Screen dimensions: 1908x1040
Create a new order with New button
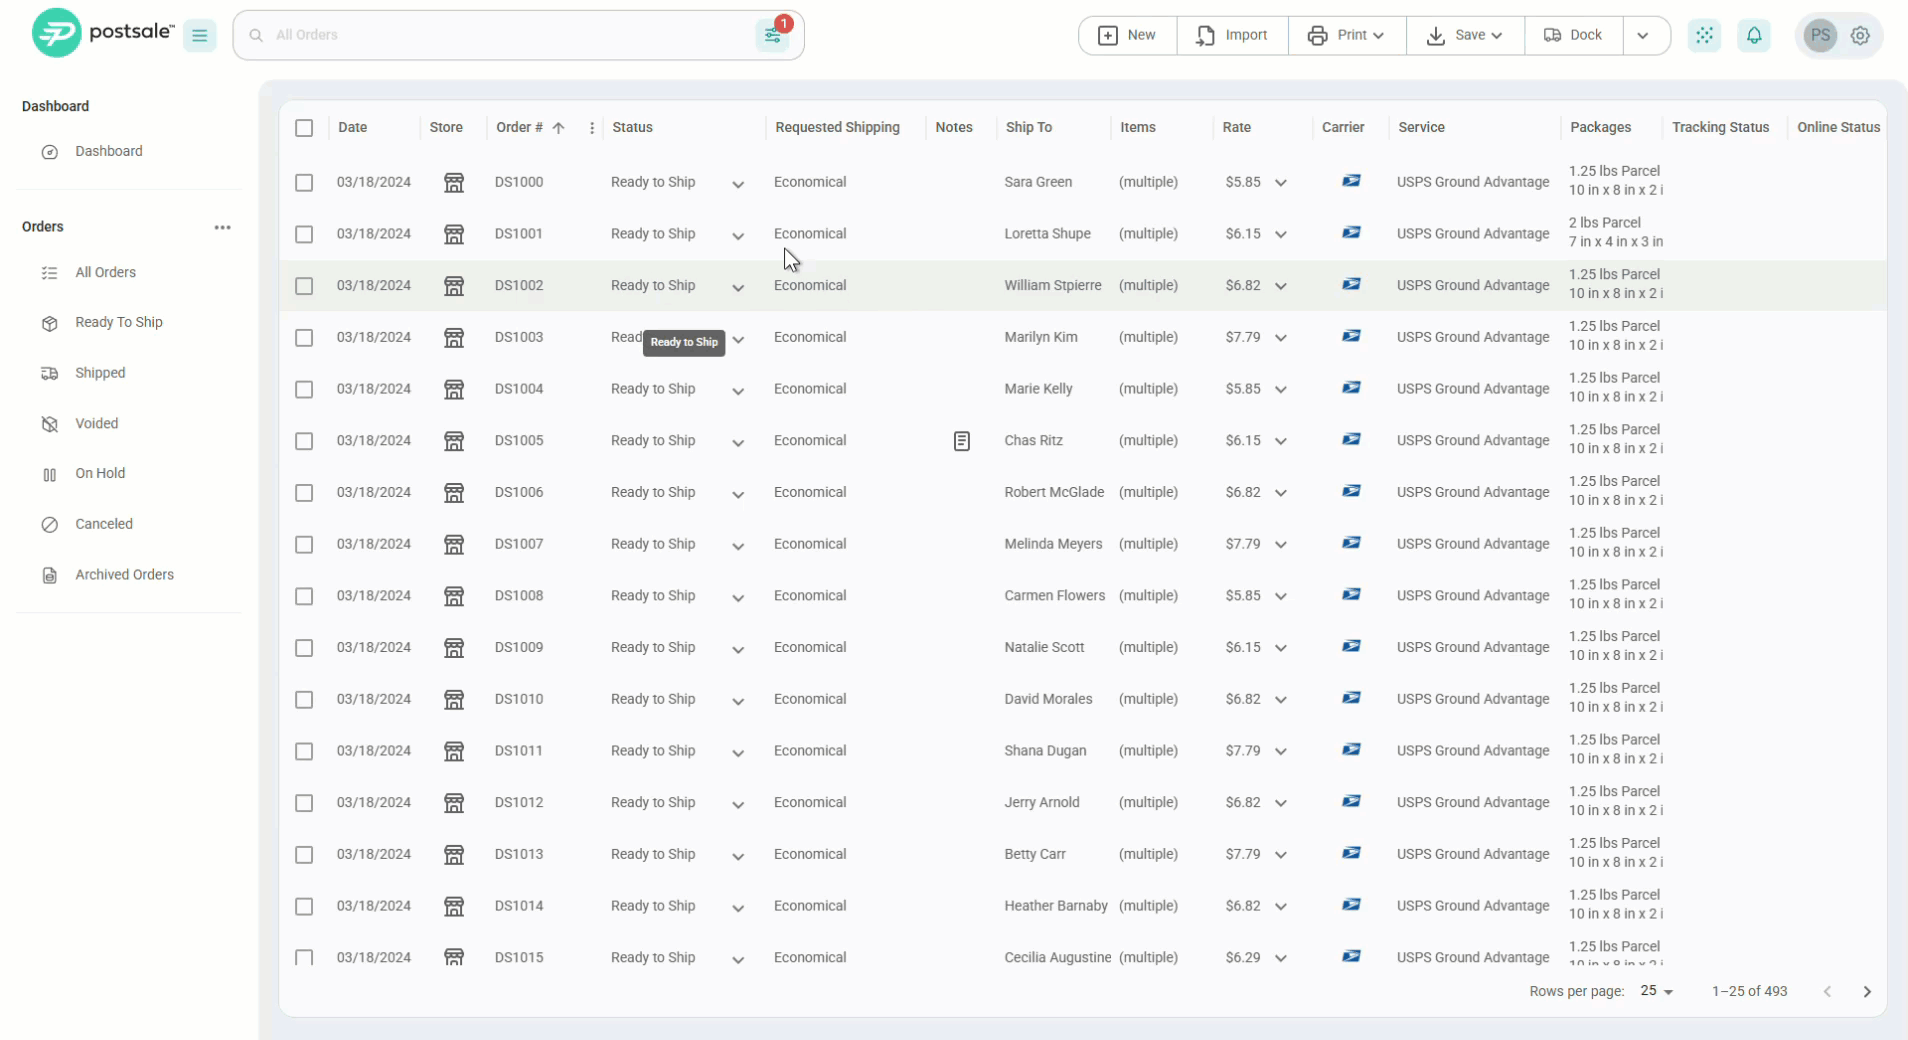click(x=1127, y=35)
